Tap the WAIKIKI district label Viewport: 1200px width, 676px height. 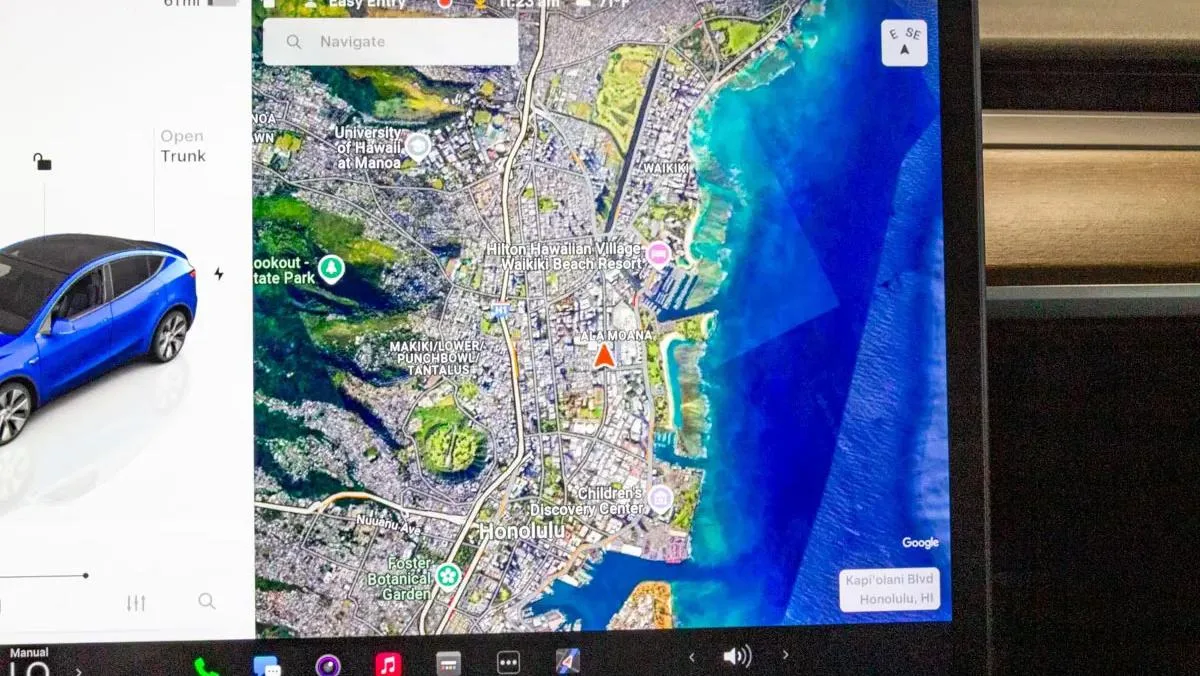tap(666, 168)
